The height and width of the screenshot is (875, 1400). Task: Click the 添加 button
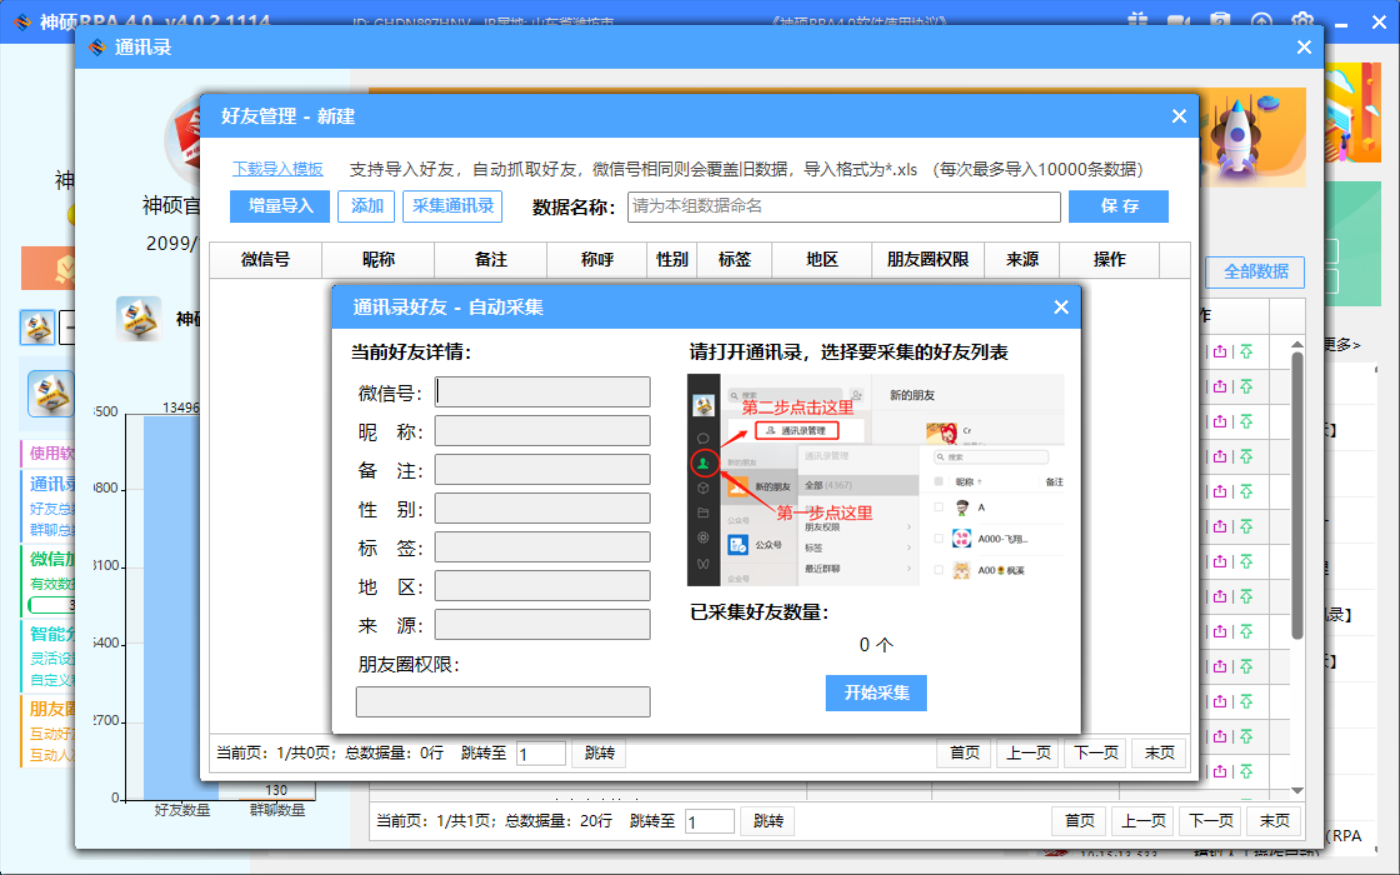coord(366,206)
